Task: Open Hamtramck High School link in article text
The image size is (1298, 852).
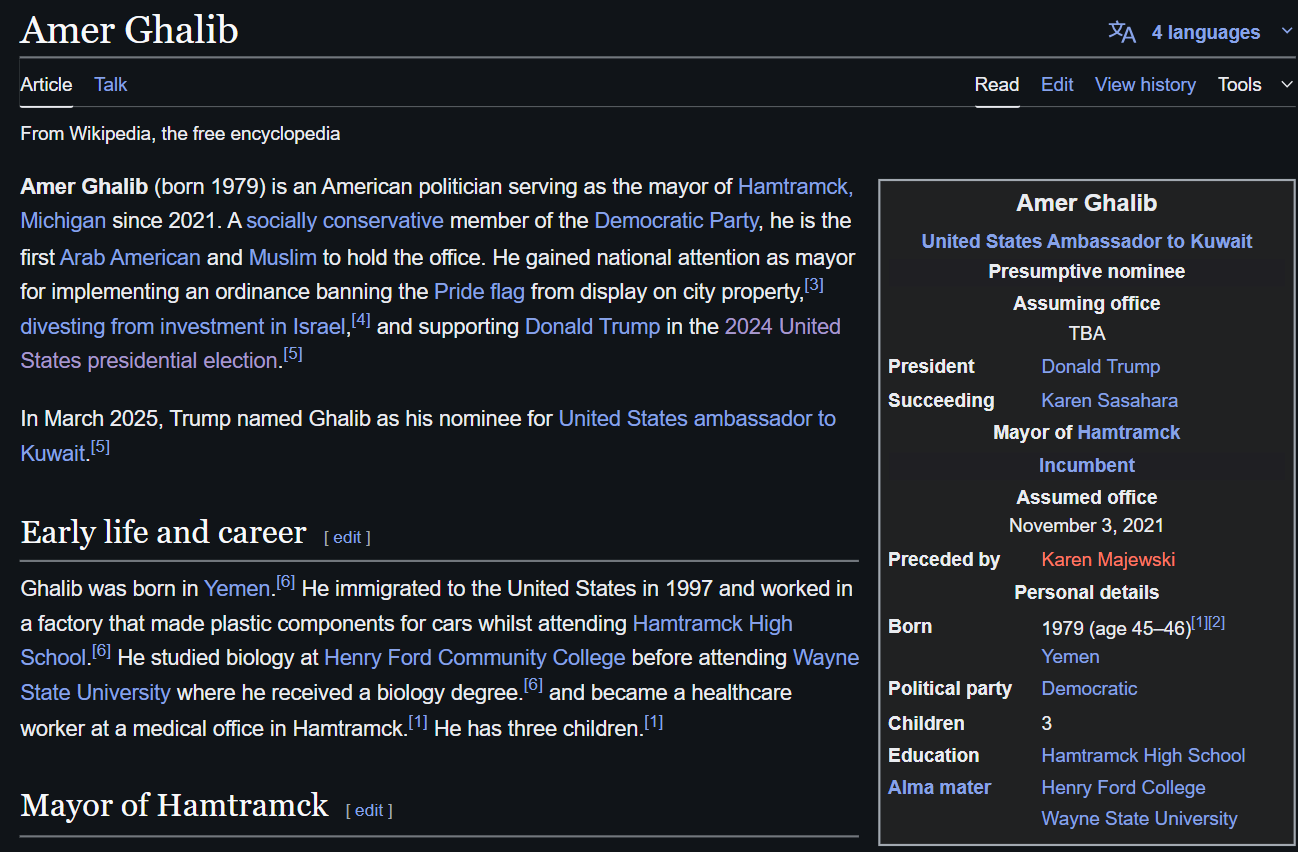Action: click(x=712, y=623)
